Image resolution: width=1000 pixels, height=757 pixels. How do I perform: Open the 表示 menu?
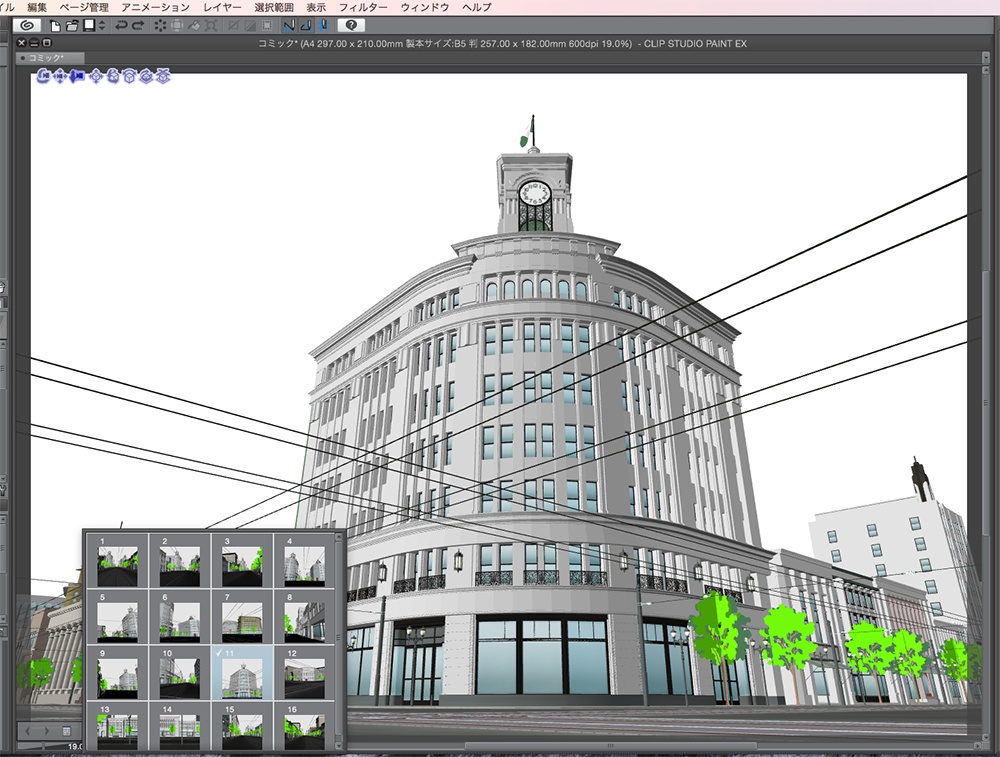click(316, 7)
